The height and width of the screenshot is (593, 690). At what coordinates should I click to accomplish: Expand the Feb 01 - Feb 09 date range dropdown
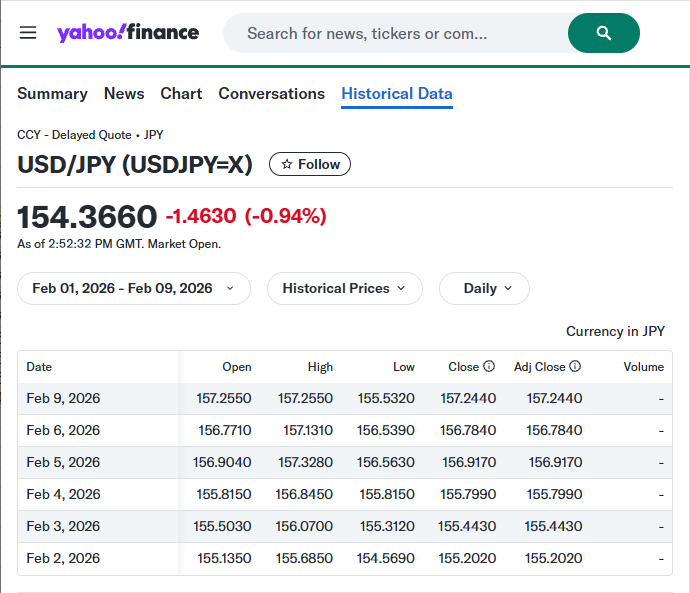click(x=134, y=288)
